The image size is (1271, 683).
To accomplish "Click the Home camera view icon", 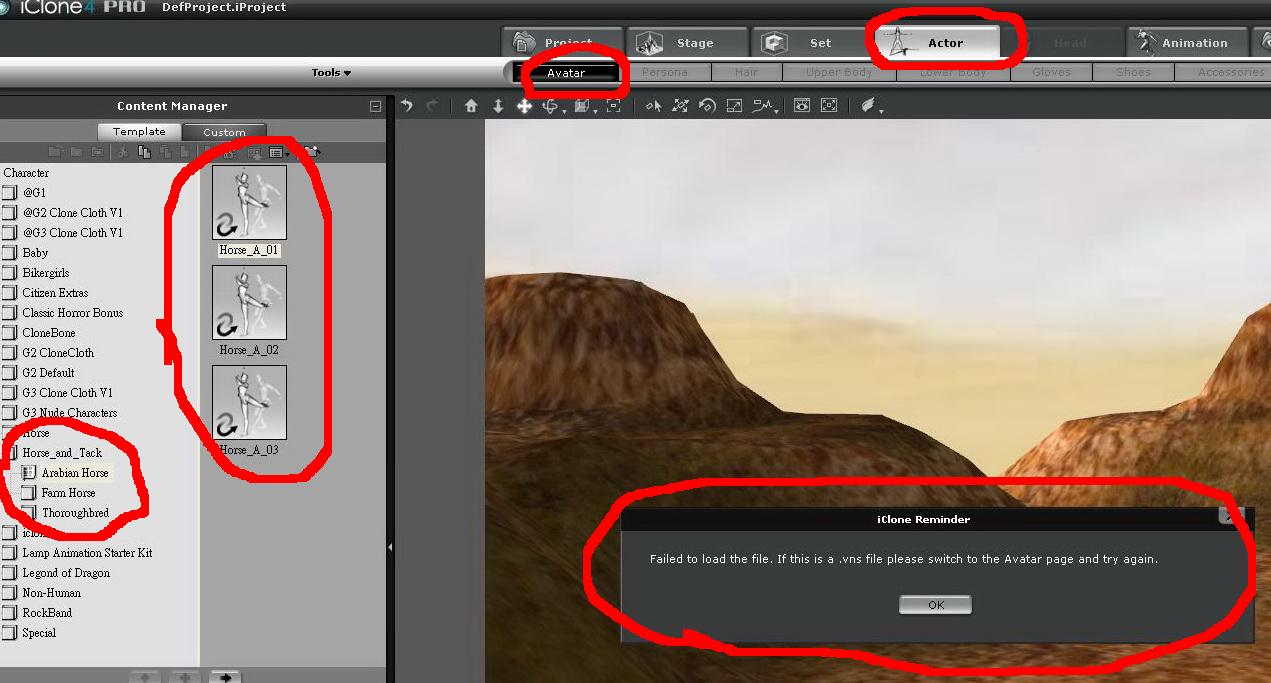I will (471, 106).
